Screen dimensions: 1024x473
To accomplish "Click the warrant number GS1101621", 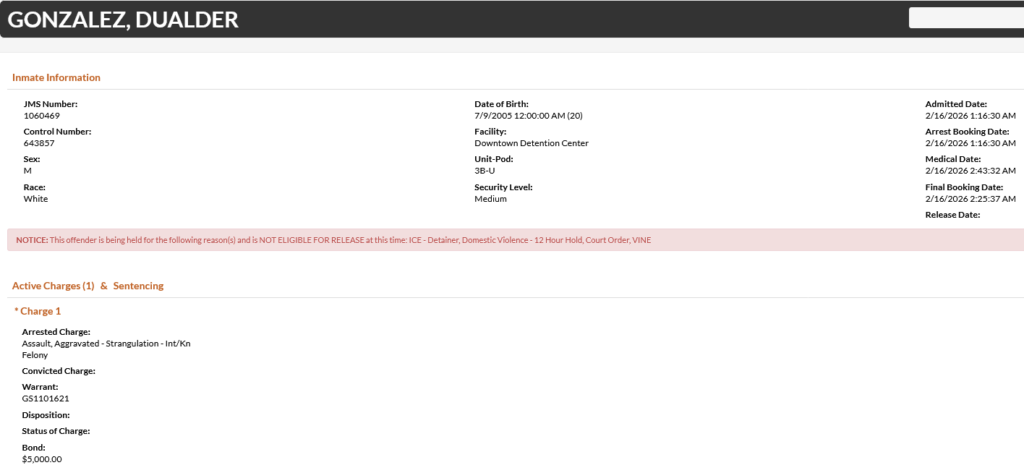I will (x=45, y=397).
